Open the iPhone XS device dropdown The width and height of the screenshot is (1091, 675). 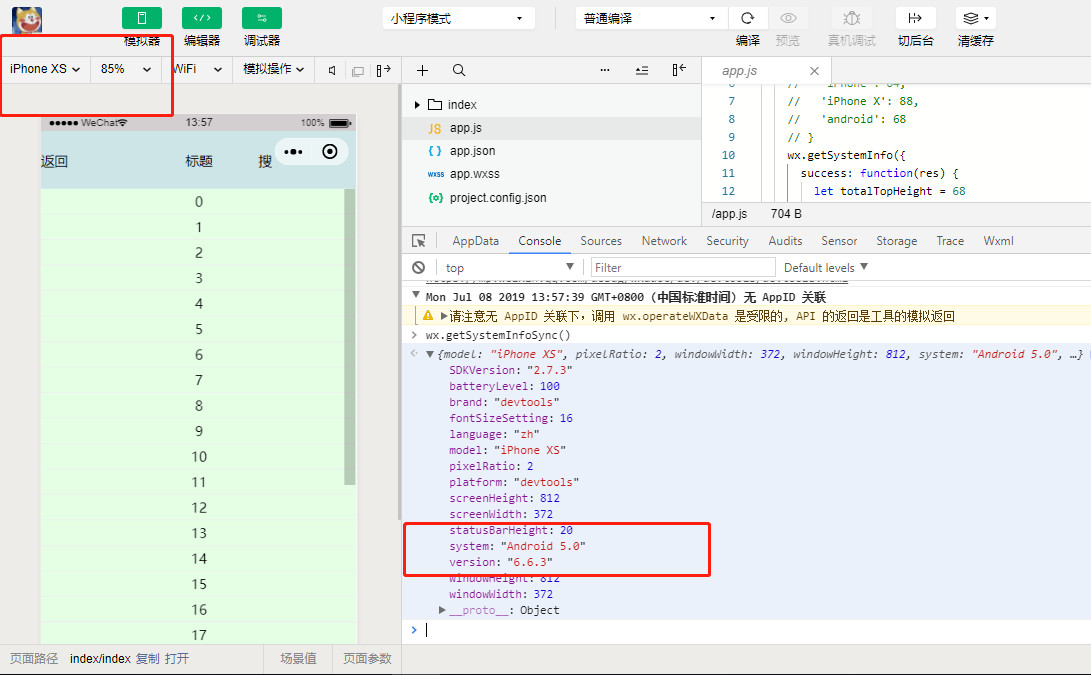[45, 69]
